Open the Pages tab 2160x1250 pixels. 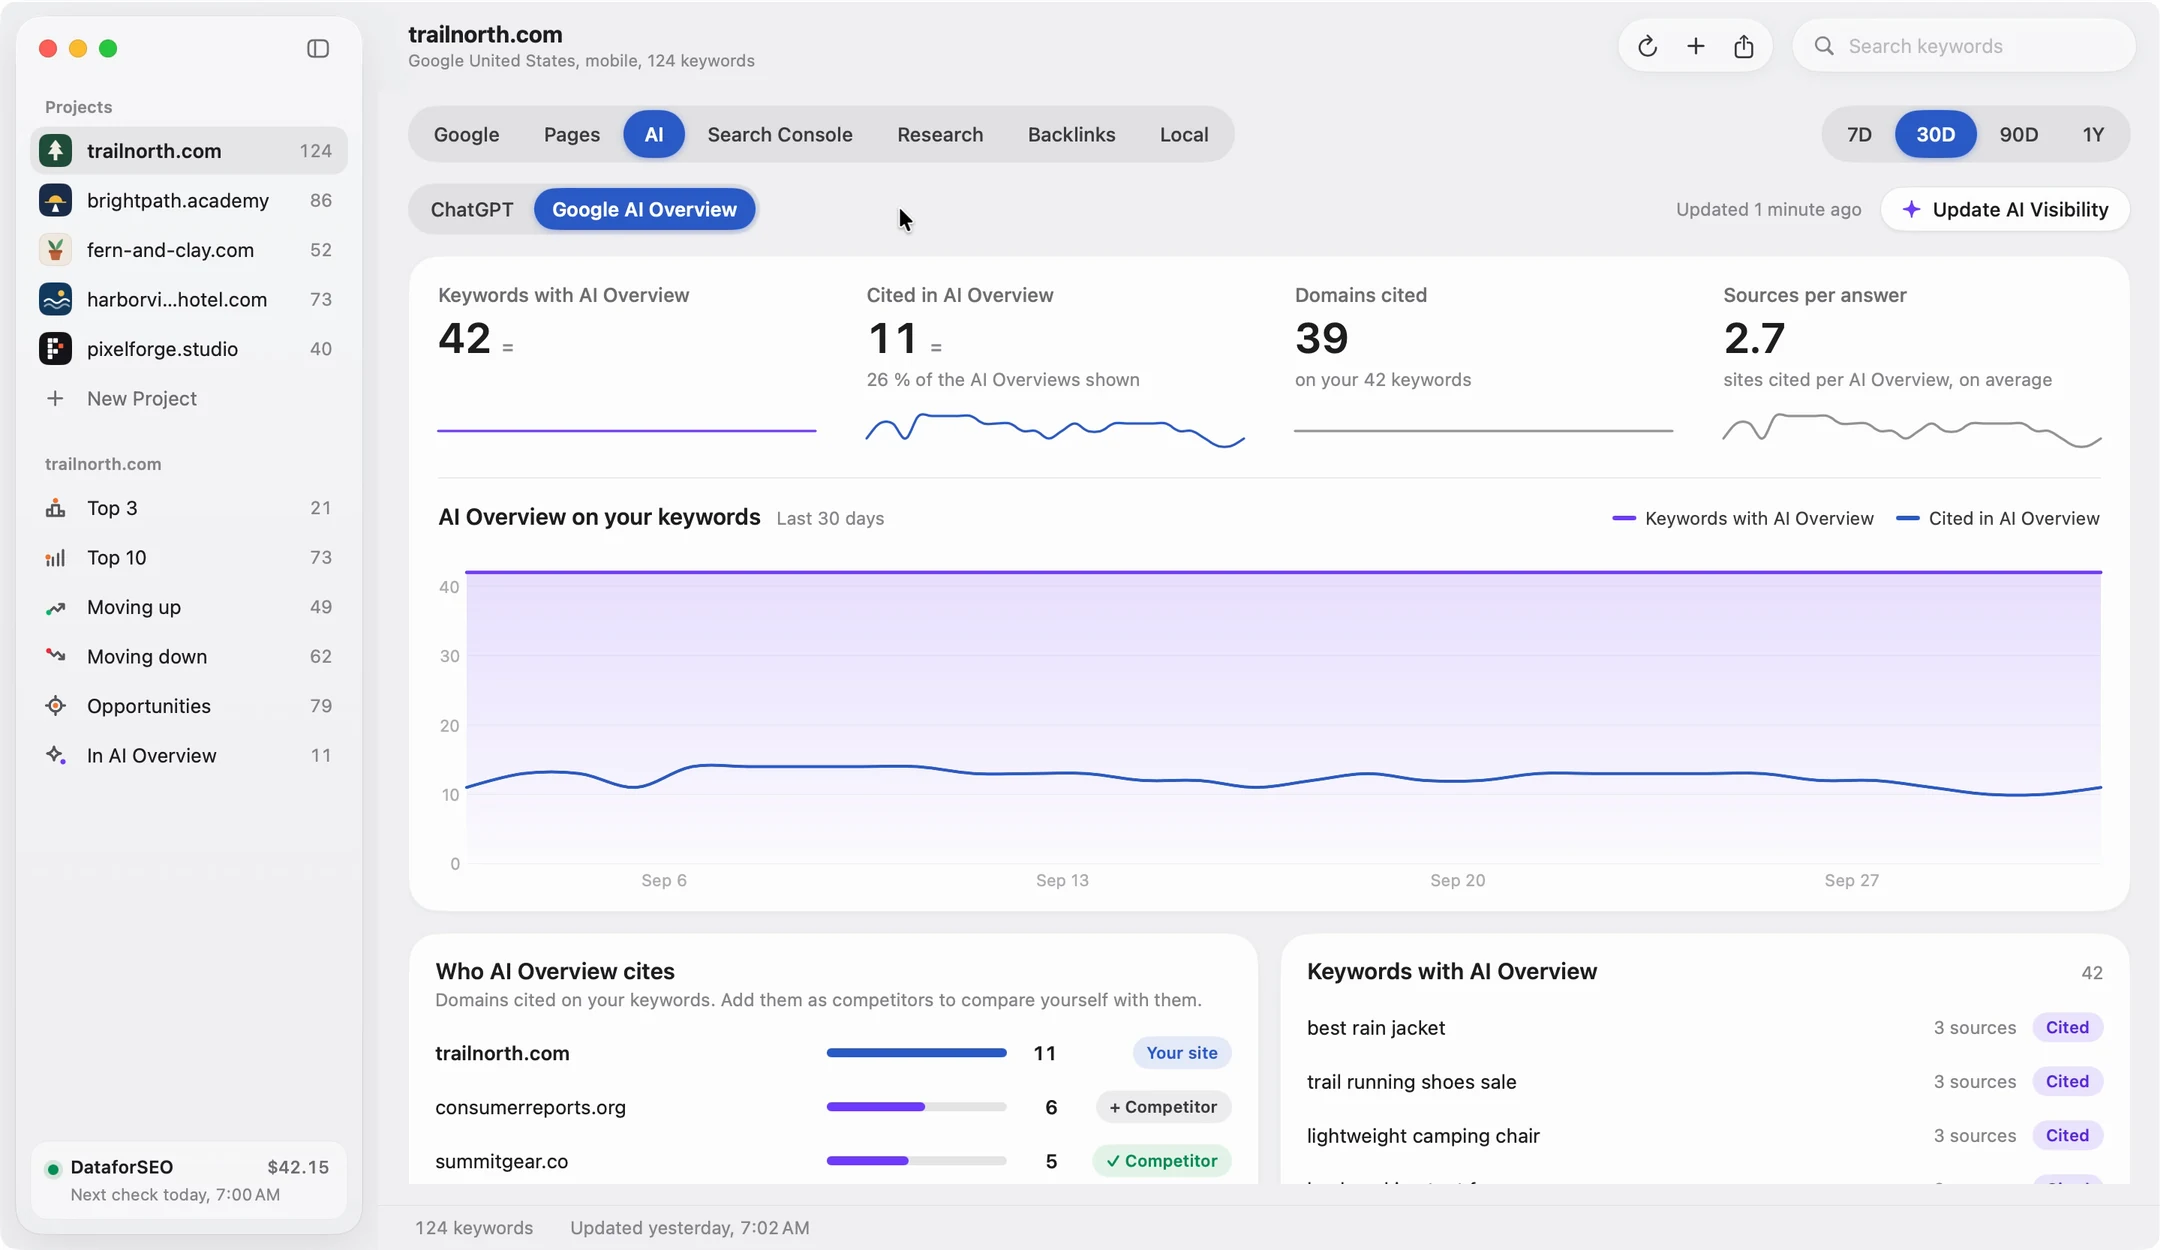(572, 134)
